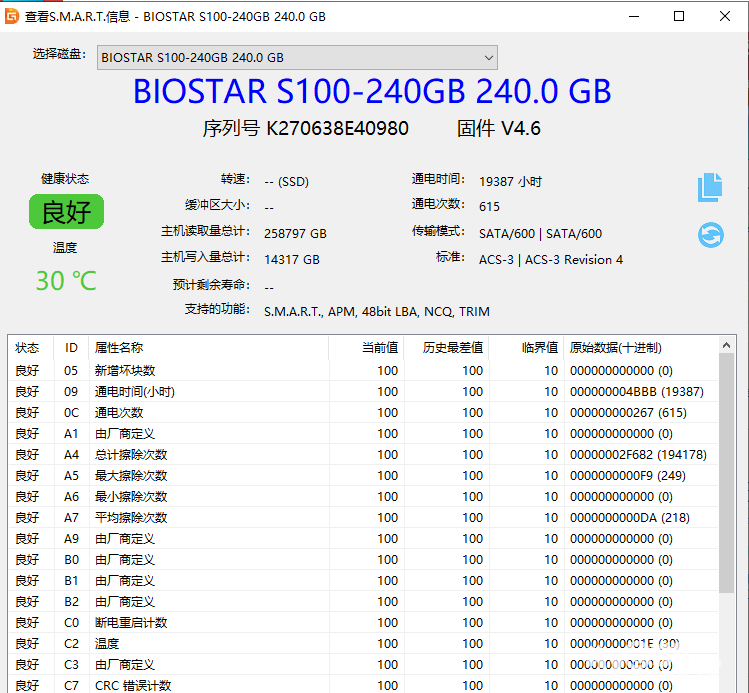Maximize the S.M.A.R.T. info window
This screenshot has height=693, width=749.
click(x=679, y=16)
